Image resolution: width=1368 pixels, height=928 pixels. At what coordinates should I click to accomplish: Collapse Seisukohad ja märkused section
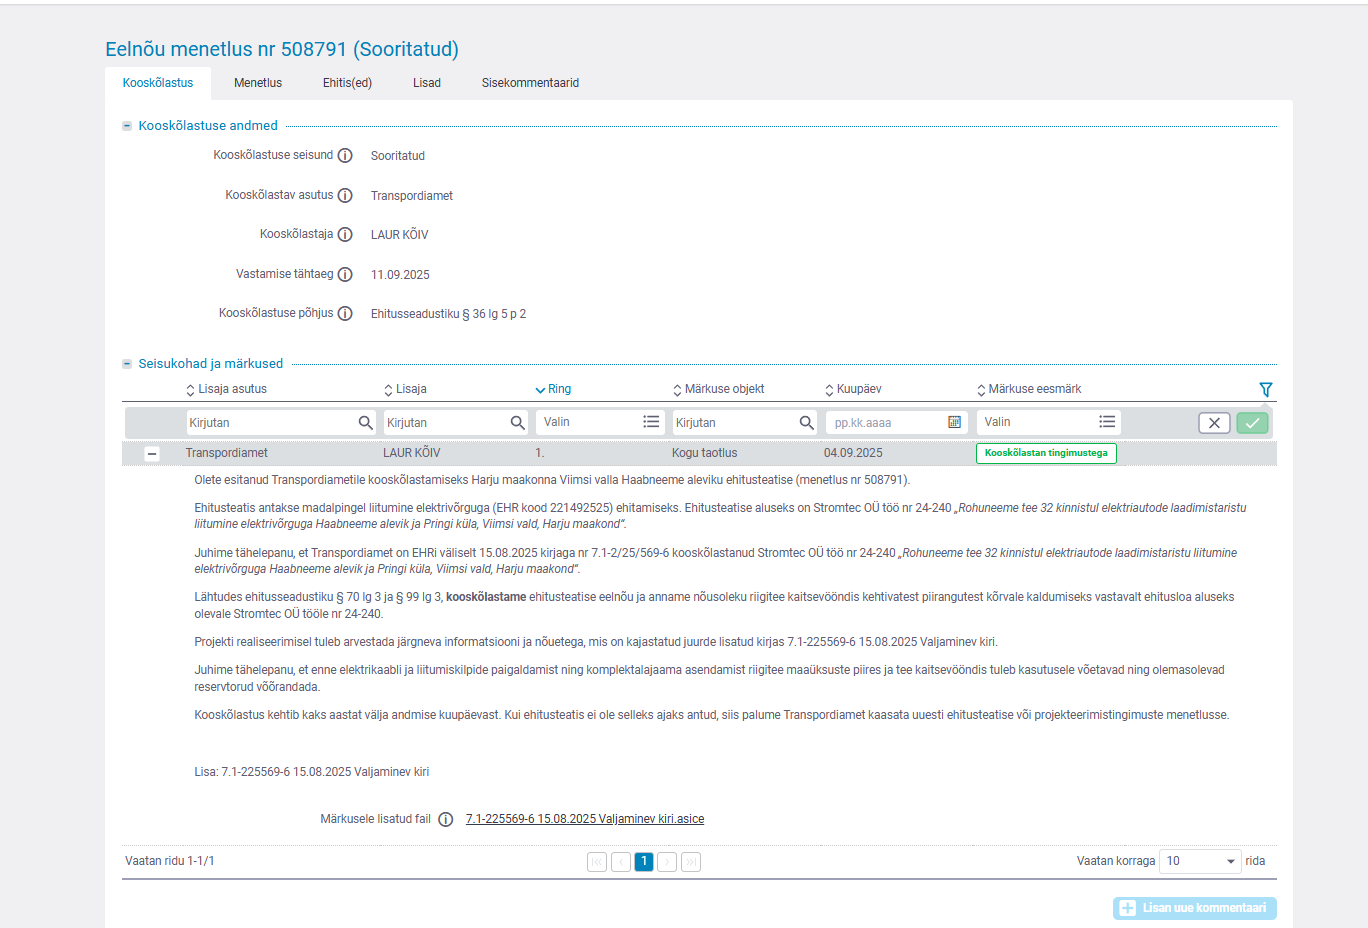127,364
